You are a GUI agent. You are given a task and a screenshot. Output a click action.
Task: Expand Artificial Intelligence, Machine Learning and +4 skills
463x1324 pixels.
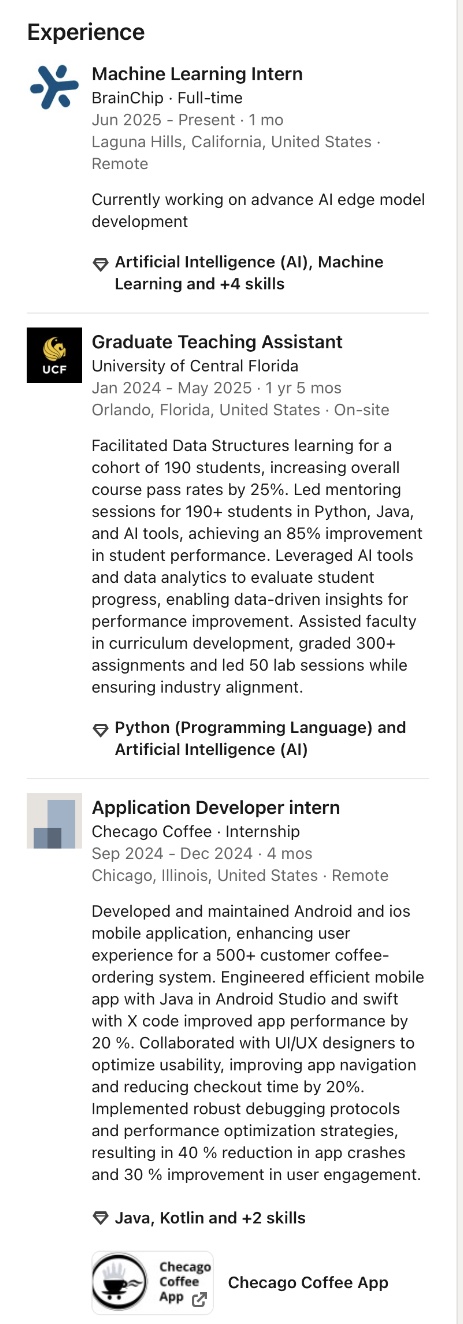tap(249, 273)
